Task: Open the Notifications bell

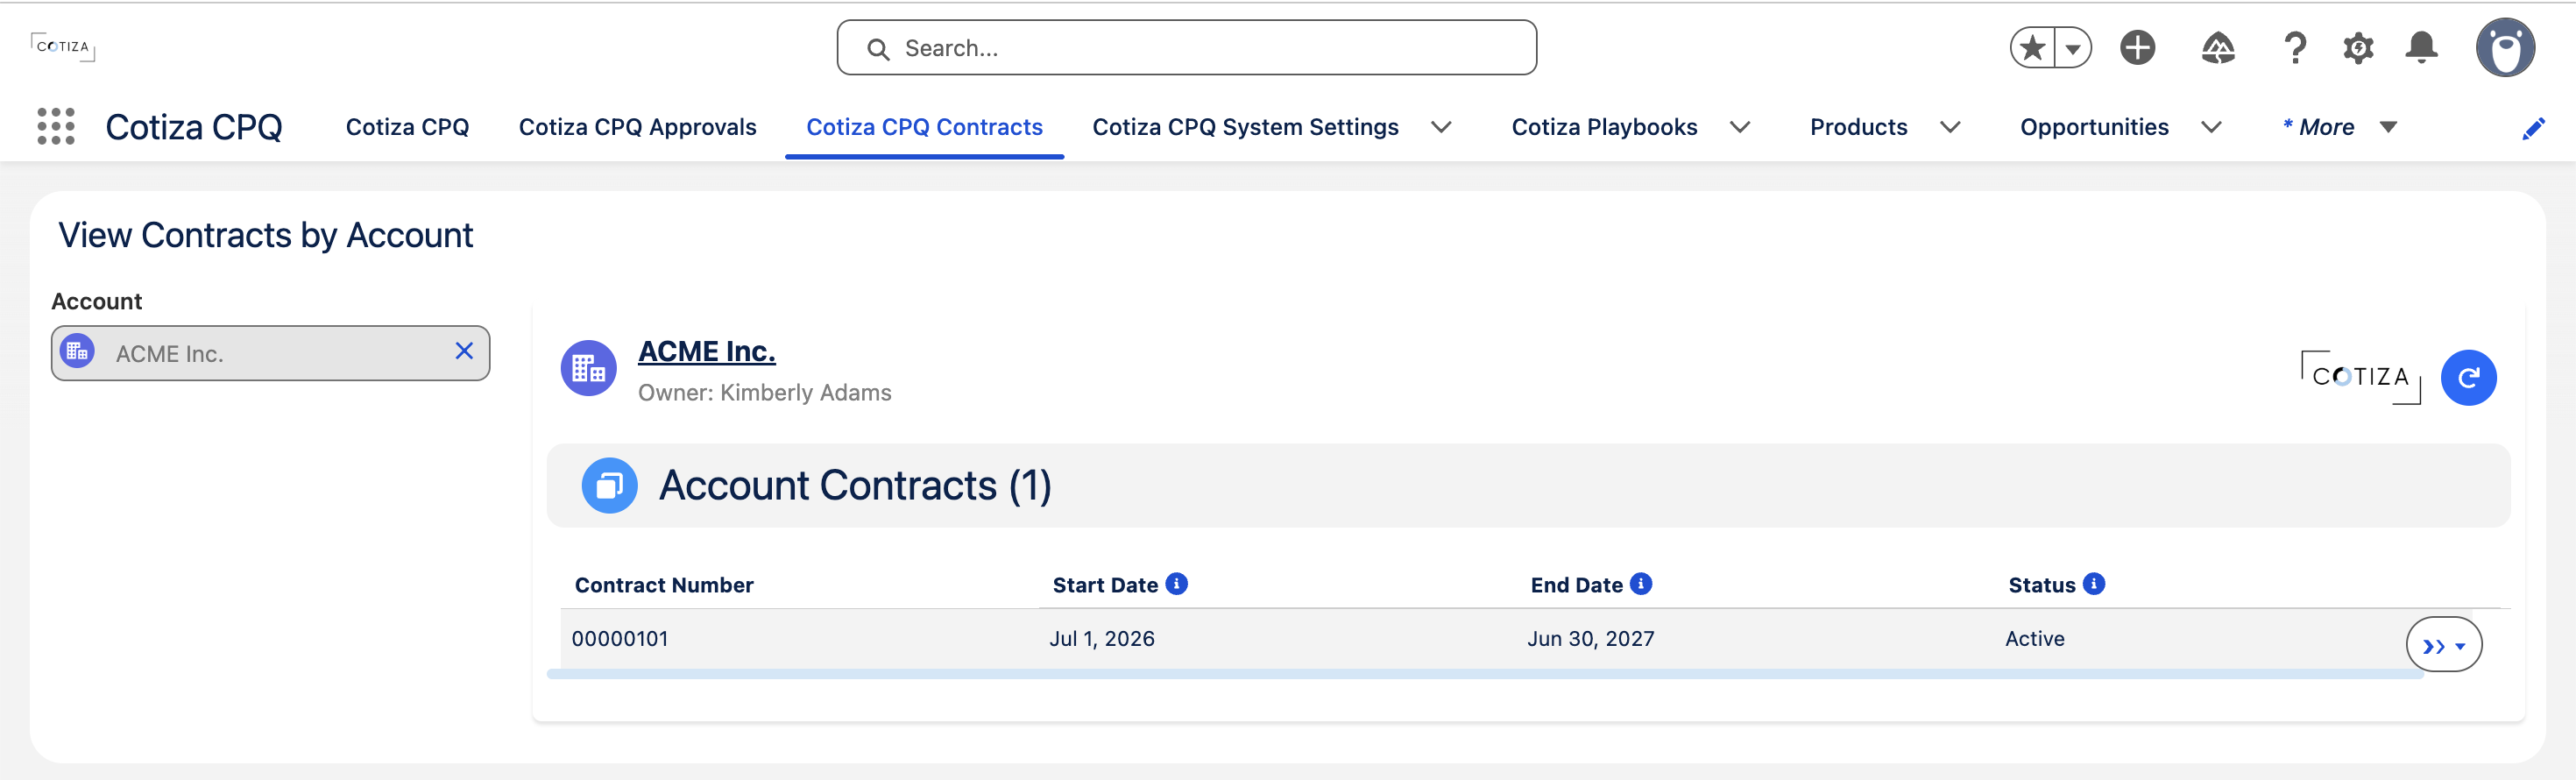Action: pos(2421,48)
